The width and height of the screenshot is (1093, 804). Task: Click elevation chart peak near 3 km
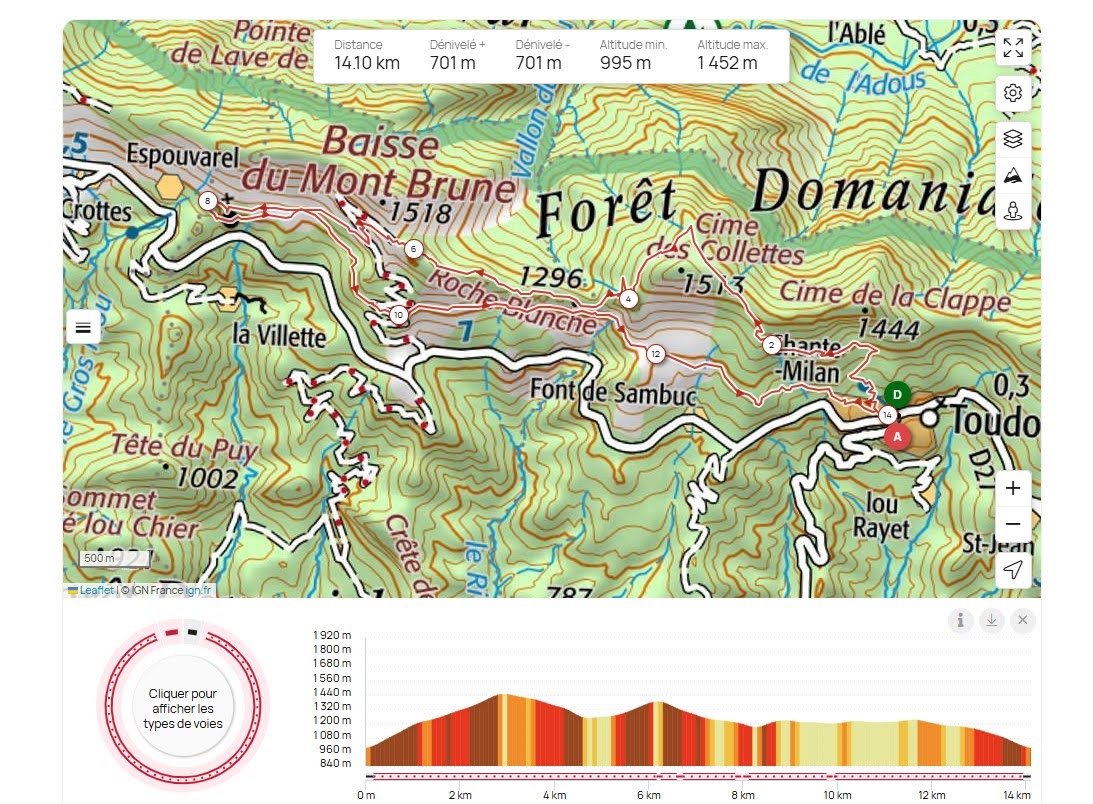pyautogui.click(x=503, y=696)
